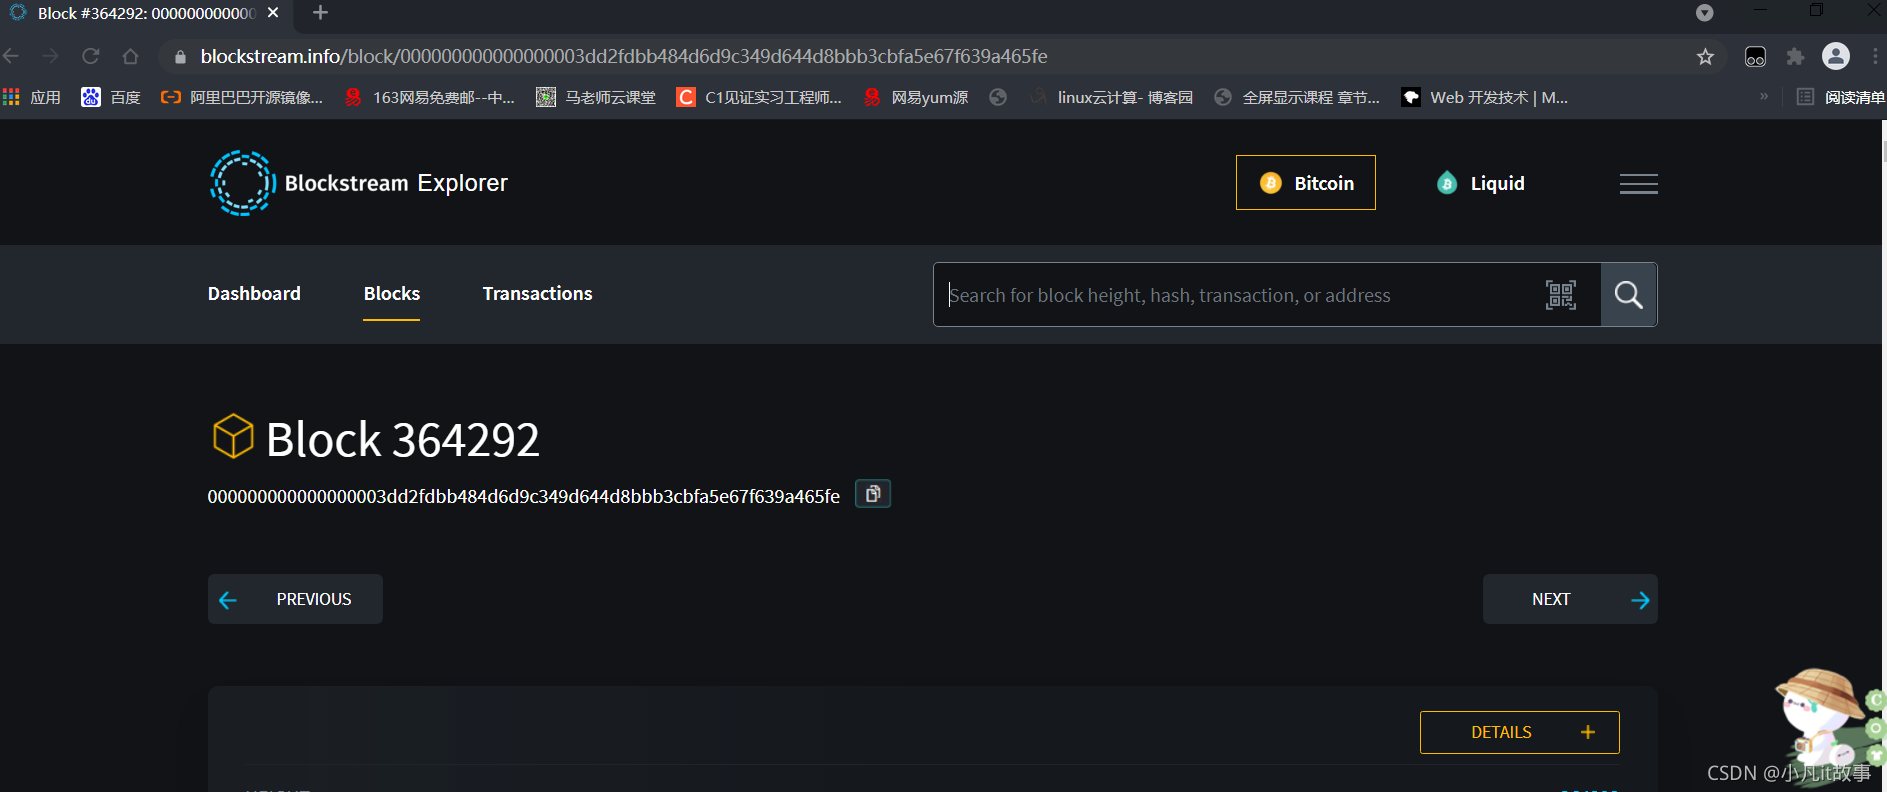Go to the PREVIOUS block
The width and height of the screenshot is (1887, 792).
coord(295,599)
